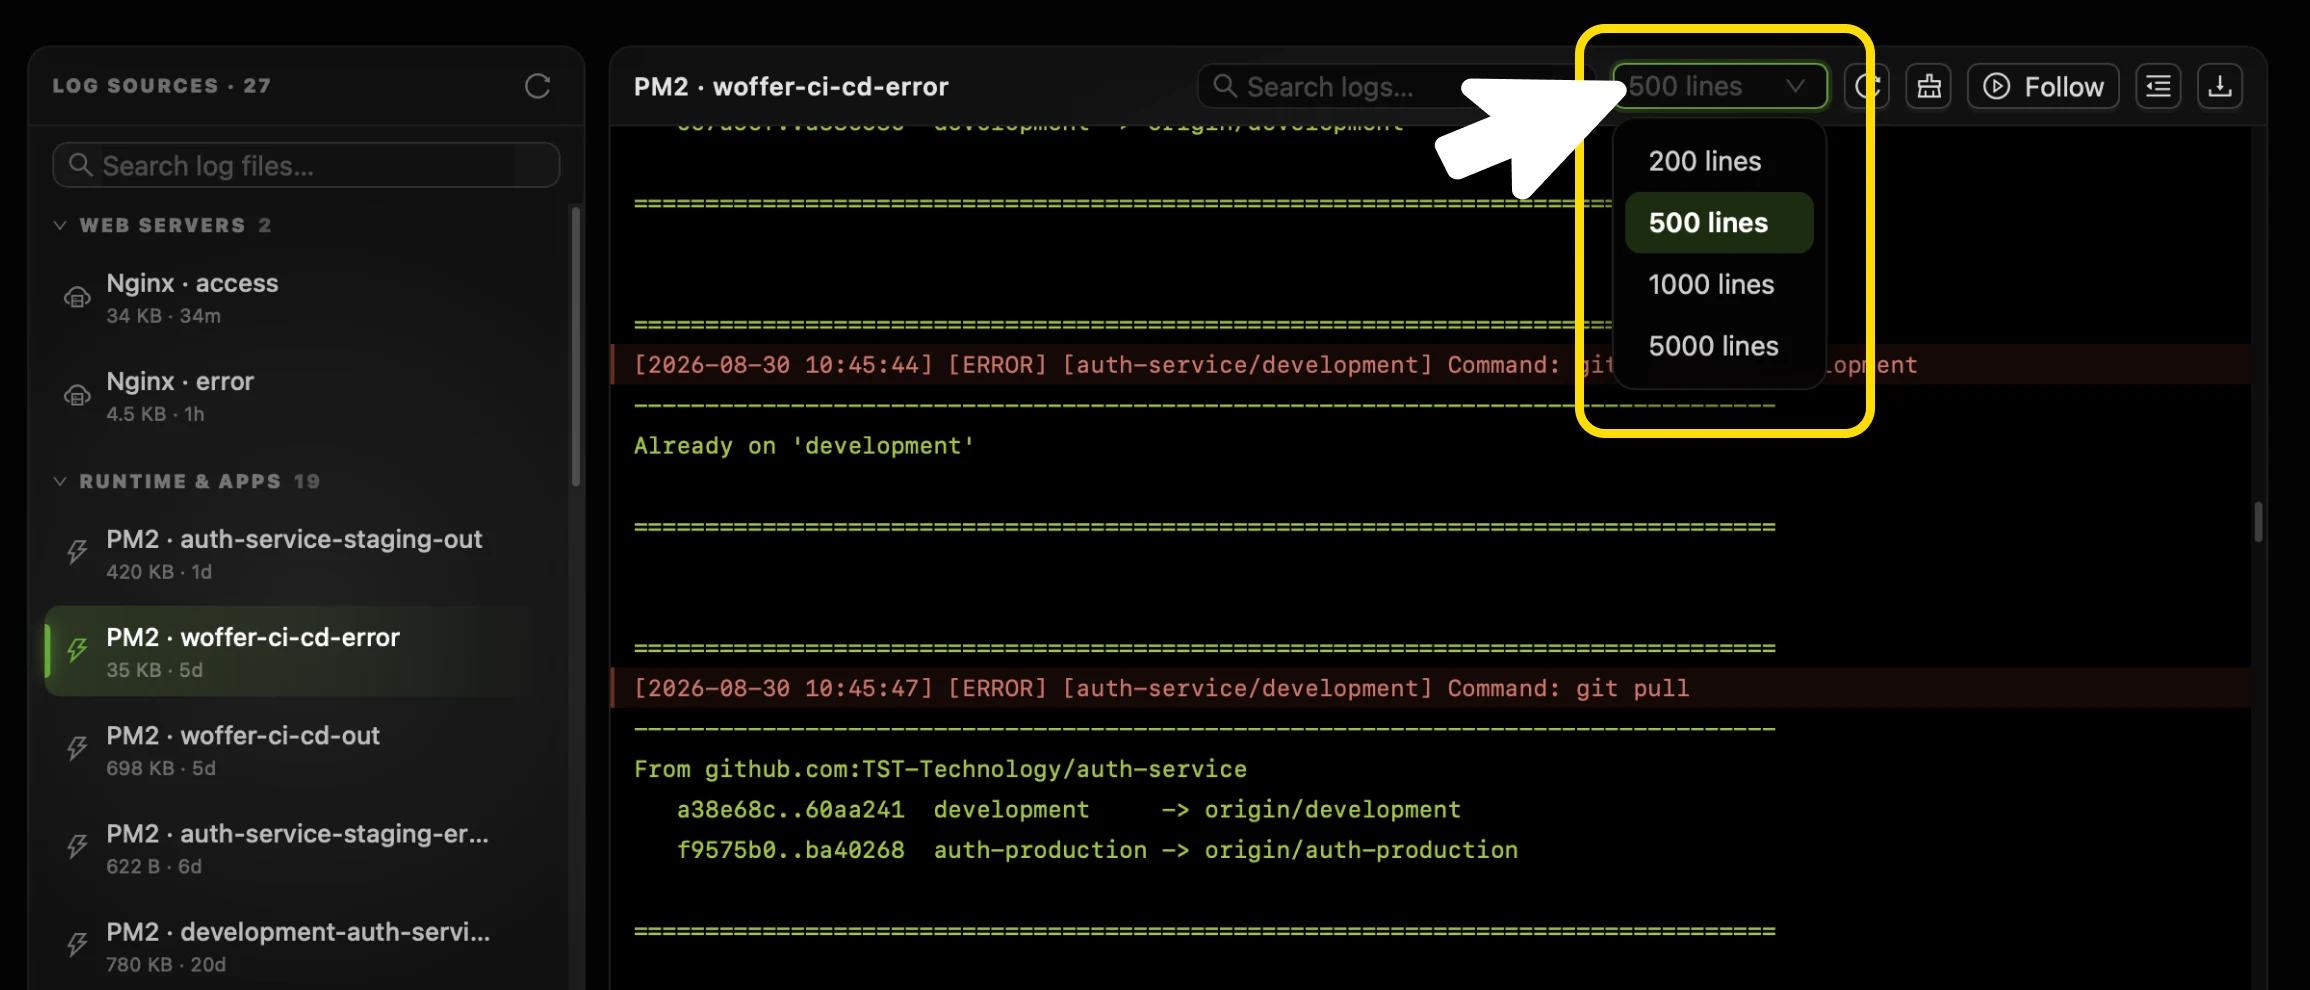Toggle line wrap icon in toolbar
2310x990 pixels.
click(x=2158, y=86)
